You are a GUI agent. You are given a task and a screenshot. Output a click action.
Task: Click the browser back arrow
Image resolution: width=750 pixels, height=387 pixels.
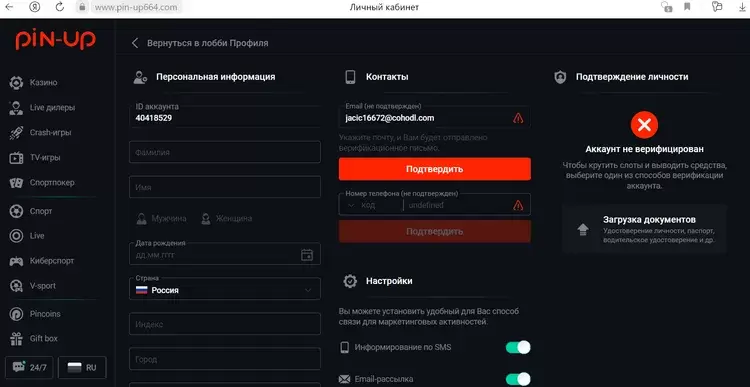click(x=9, y=7)
